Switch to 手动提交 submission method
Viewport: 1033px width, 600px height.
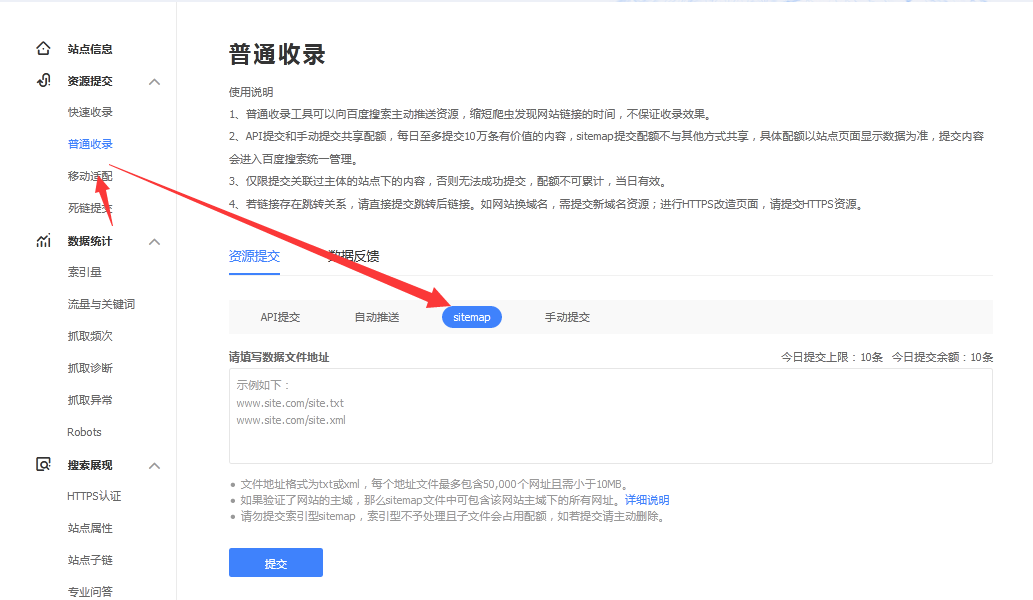click(x=567, y=317)
